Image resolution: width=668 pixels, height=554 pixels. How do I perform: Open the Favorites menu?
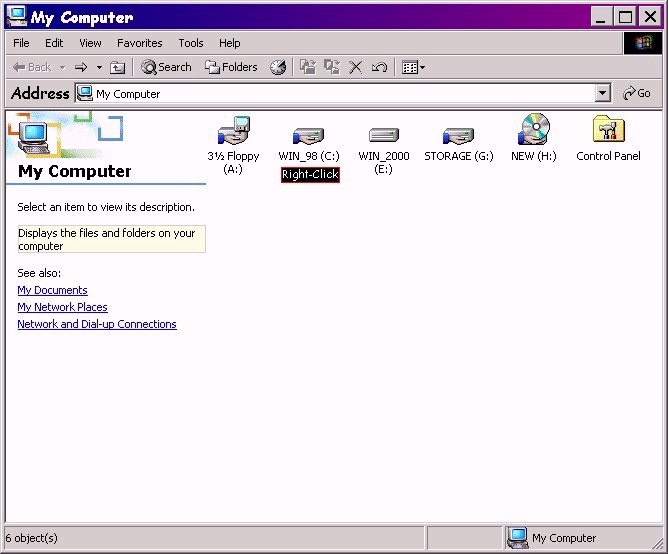tap(140, 43)
